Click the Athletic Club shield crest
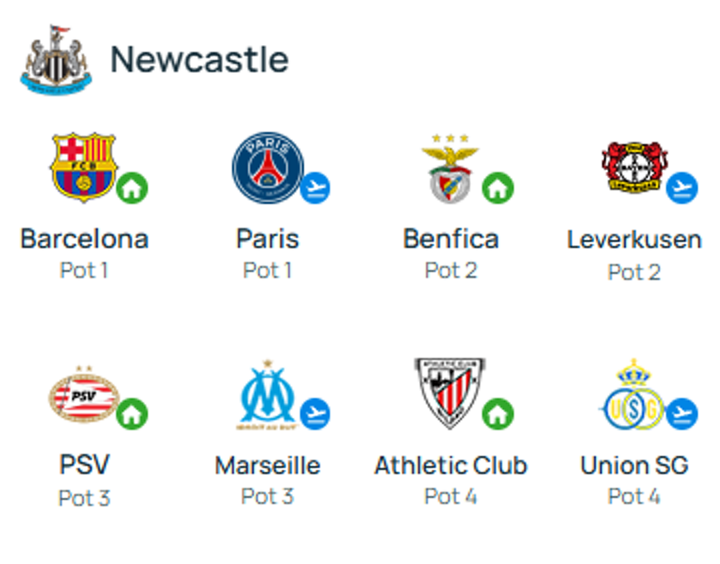720x564 pixels. (450, 393)
